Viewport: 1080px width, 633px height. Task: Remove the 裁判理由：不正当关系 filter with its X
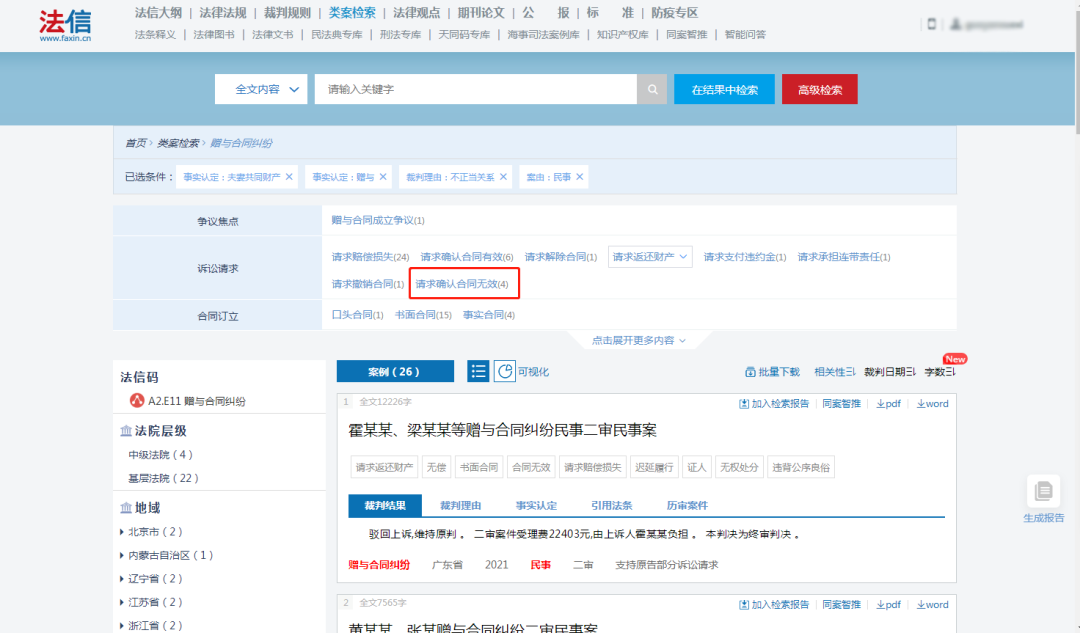(x=503, y=177)
